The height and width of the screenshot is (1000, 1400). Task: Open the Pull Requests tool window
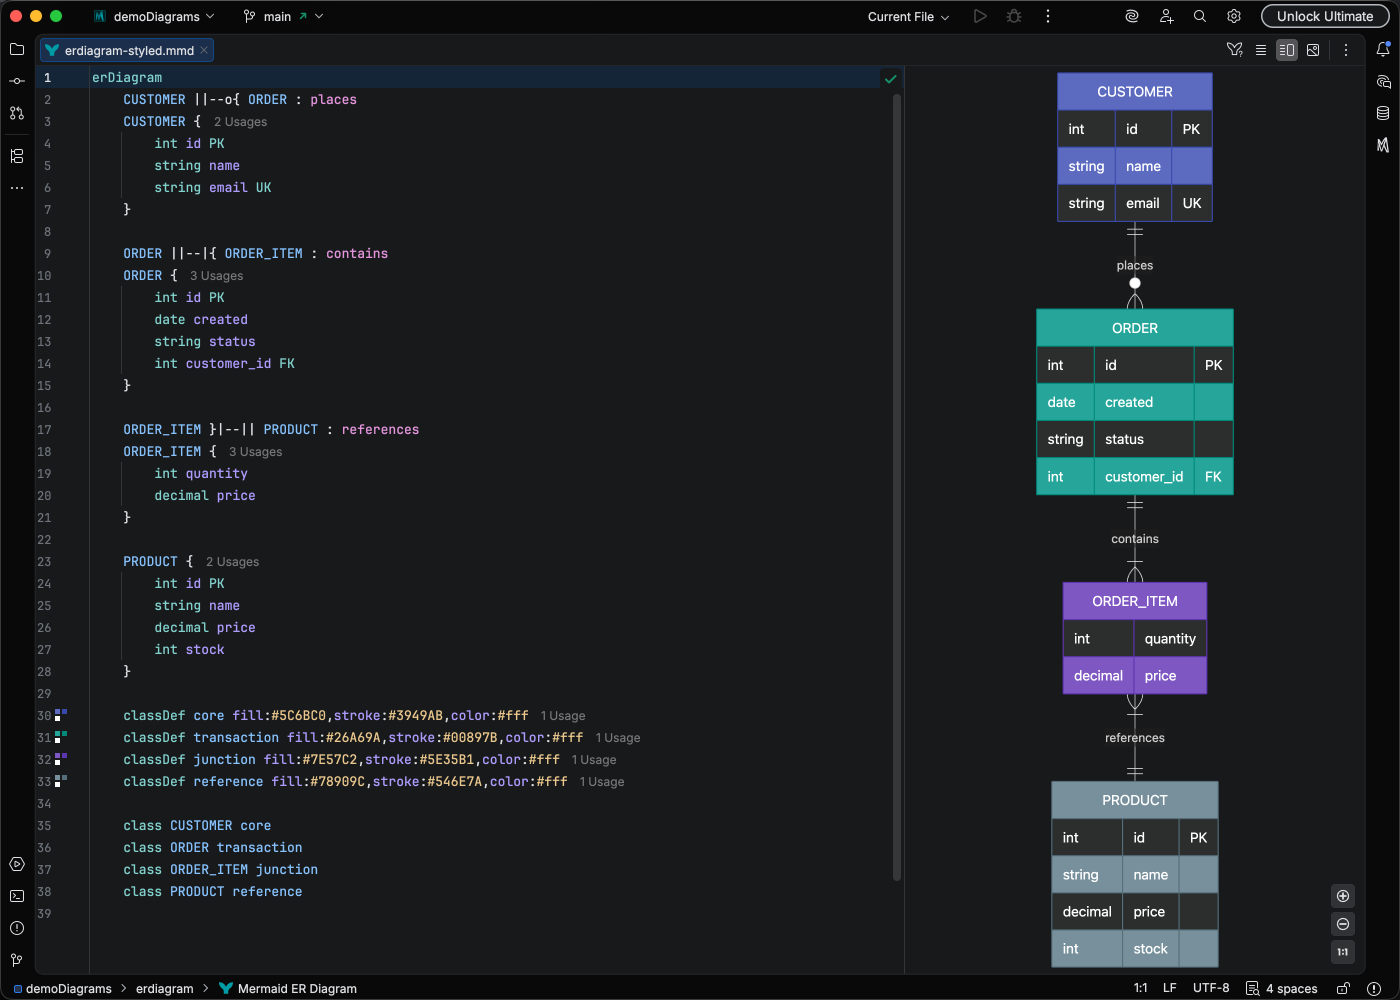point(17,113)
